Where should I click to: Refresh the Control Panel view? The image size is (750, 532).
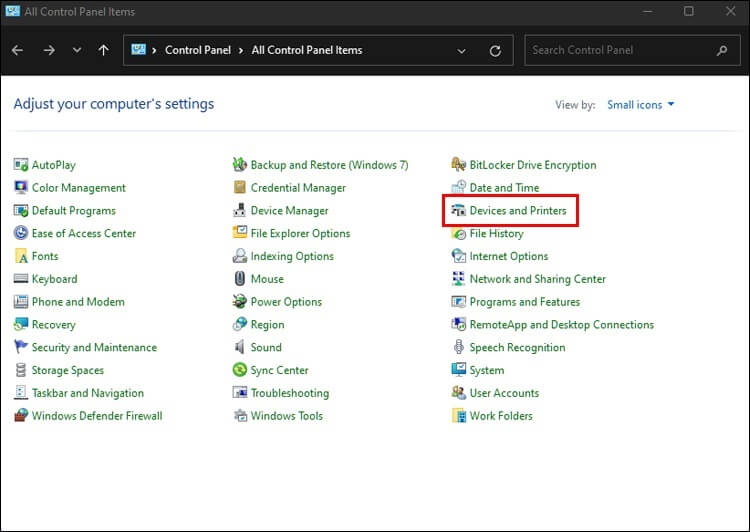click(496, 51)
